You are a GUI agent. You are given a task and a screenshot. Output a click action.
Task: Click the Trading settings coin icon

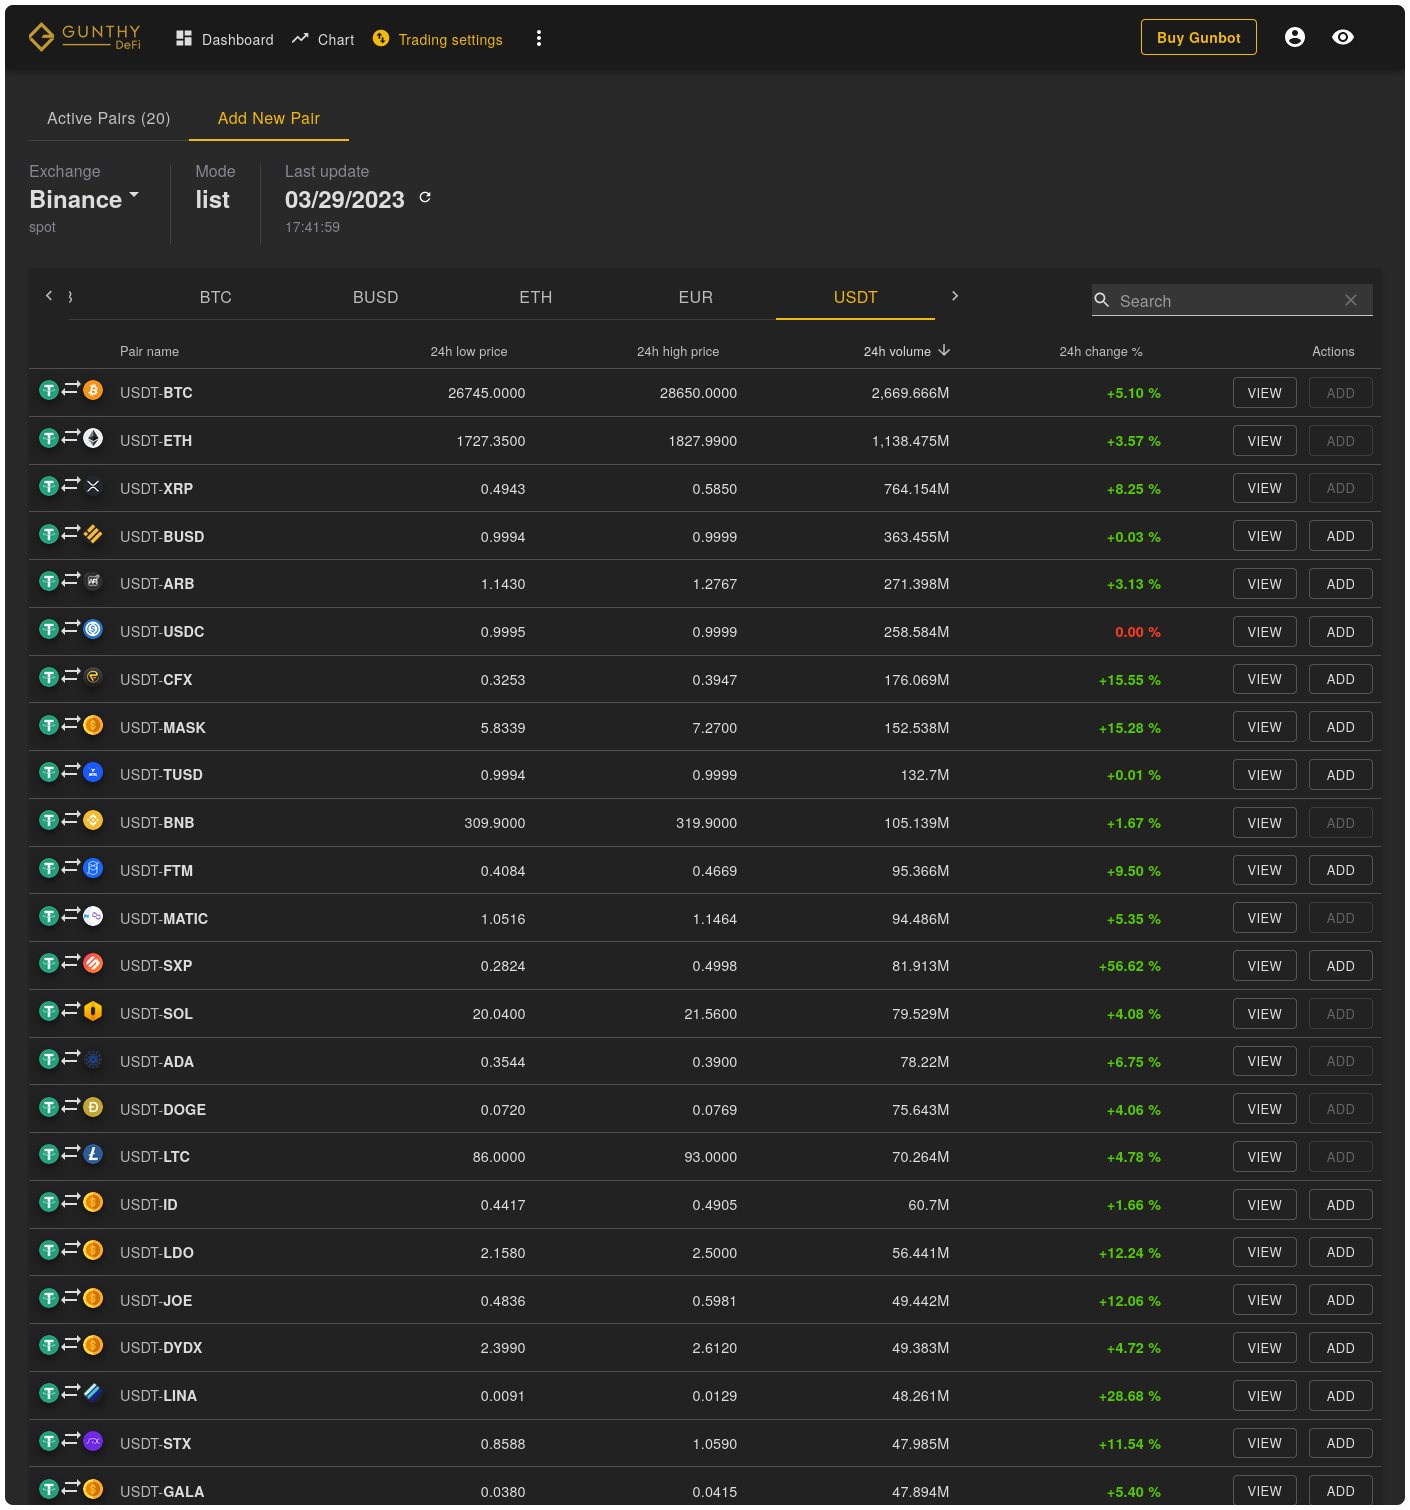point(381,38)
